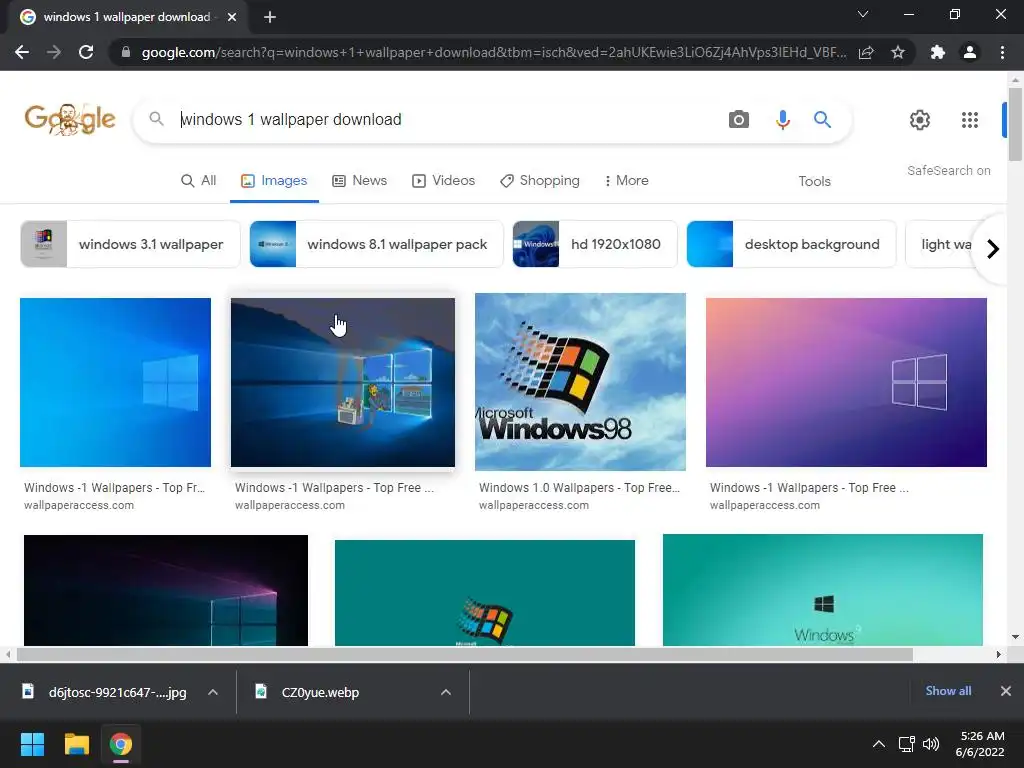Select the 'hd 1920x1080' suggestion chip
Screen dimensions: 1024x768
tap(594, 244)
